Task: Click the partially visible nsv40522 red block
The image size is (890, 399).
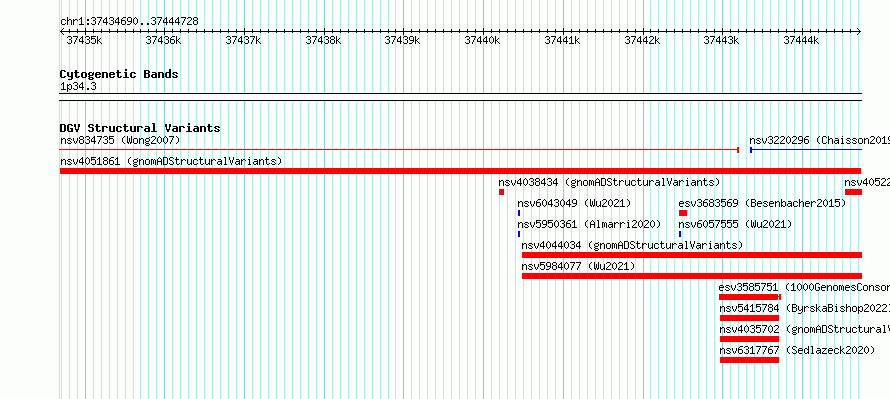Action: (854, 192)
